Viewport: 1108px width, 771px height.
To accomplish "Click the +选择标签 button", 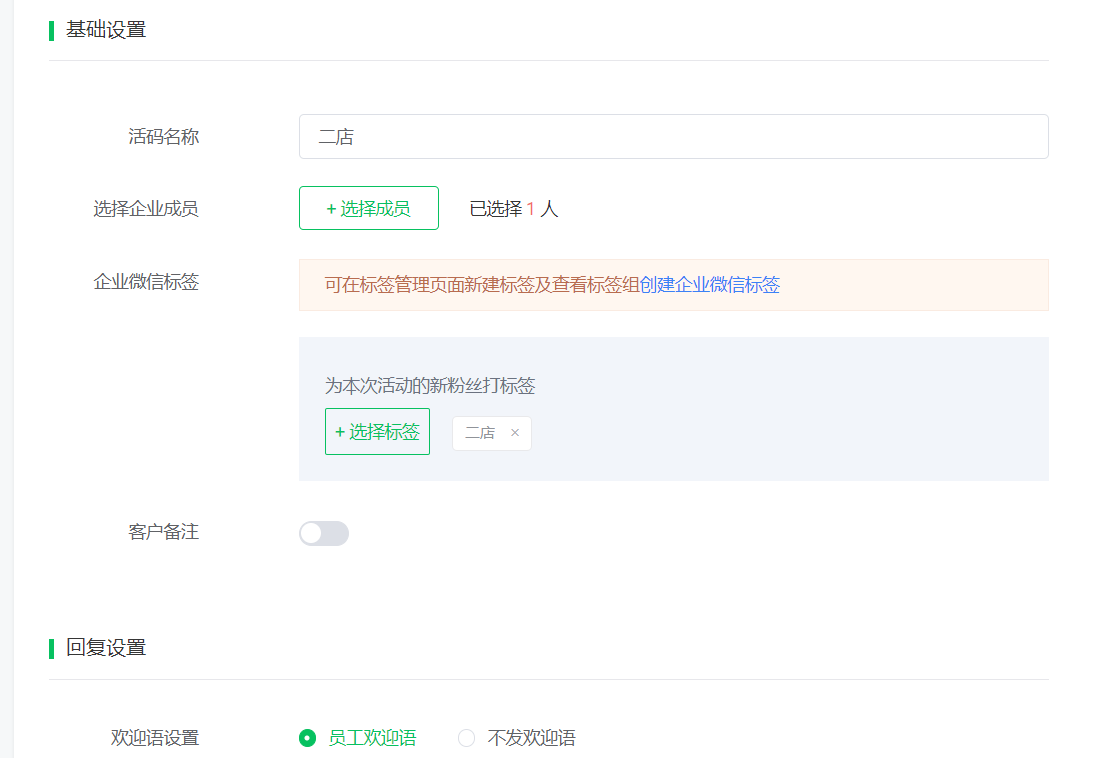I will pyautogui.click(x=377, y=431).
